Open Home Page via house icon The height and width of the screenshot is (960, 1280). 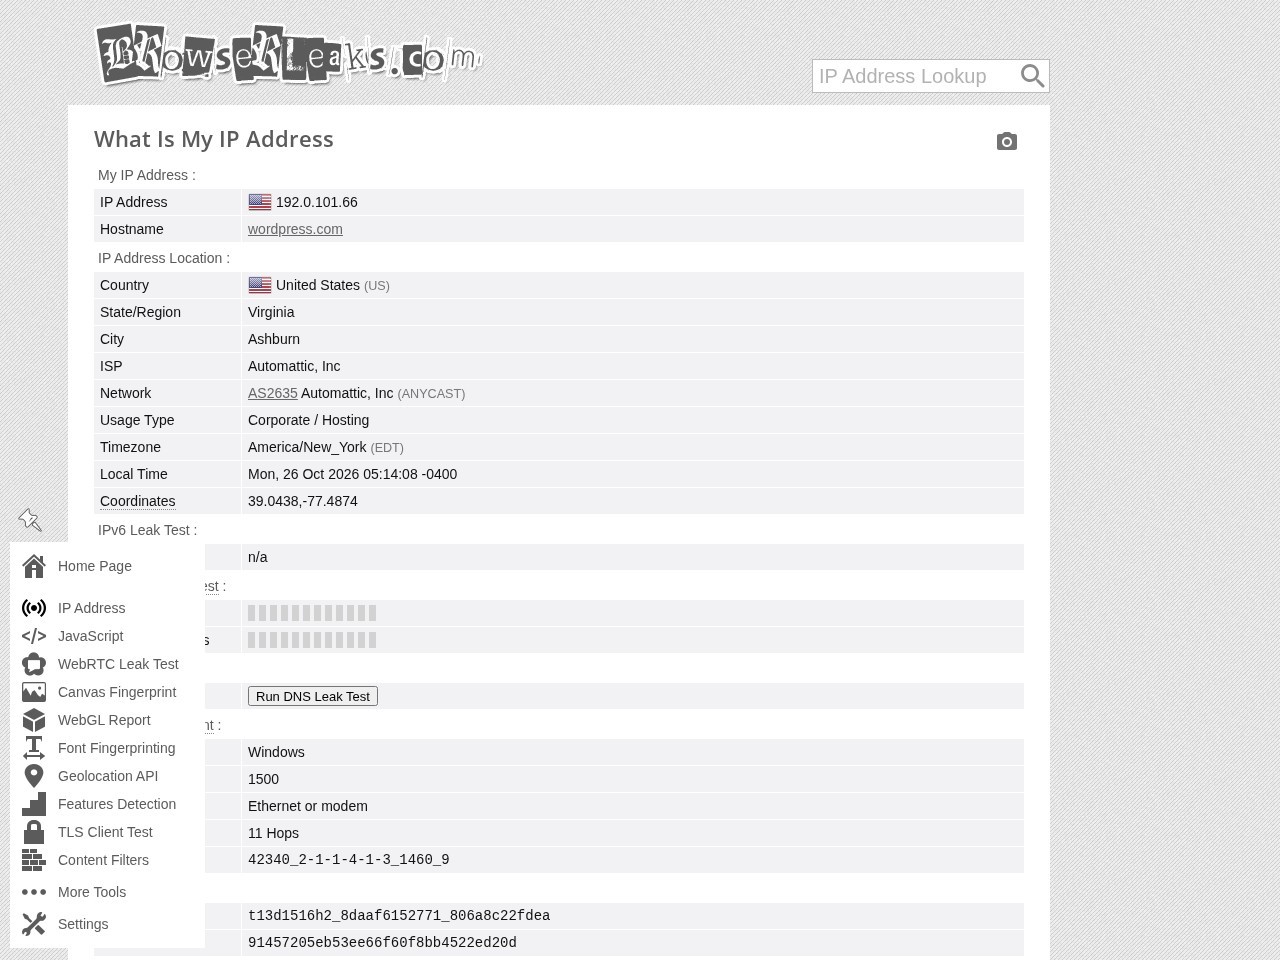point(34,566)
